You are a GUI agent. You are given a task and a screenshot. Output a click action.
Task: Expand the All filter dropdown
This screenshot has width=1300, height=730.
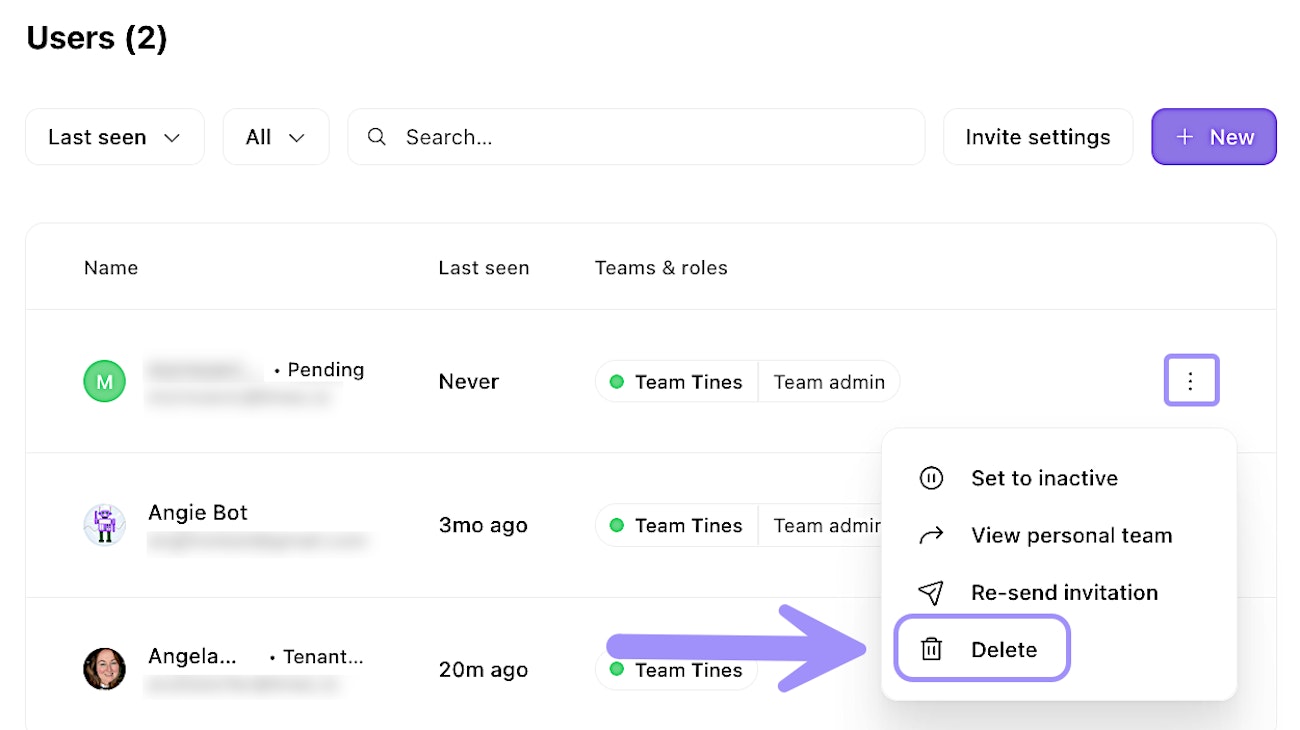click(275, 137)
